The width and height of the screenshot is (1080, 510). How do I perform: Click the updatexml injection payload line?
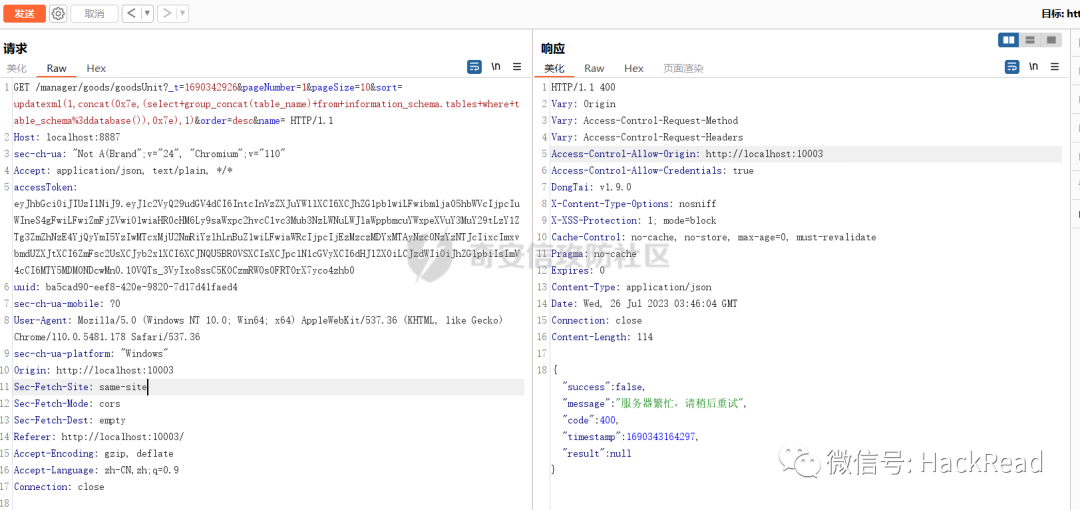[267, 104]
